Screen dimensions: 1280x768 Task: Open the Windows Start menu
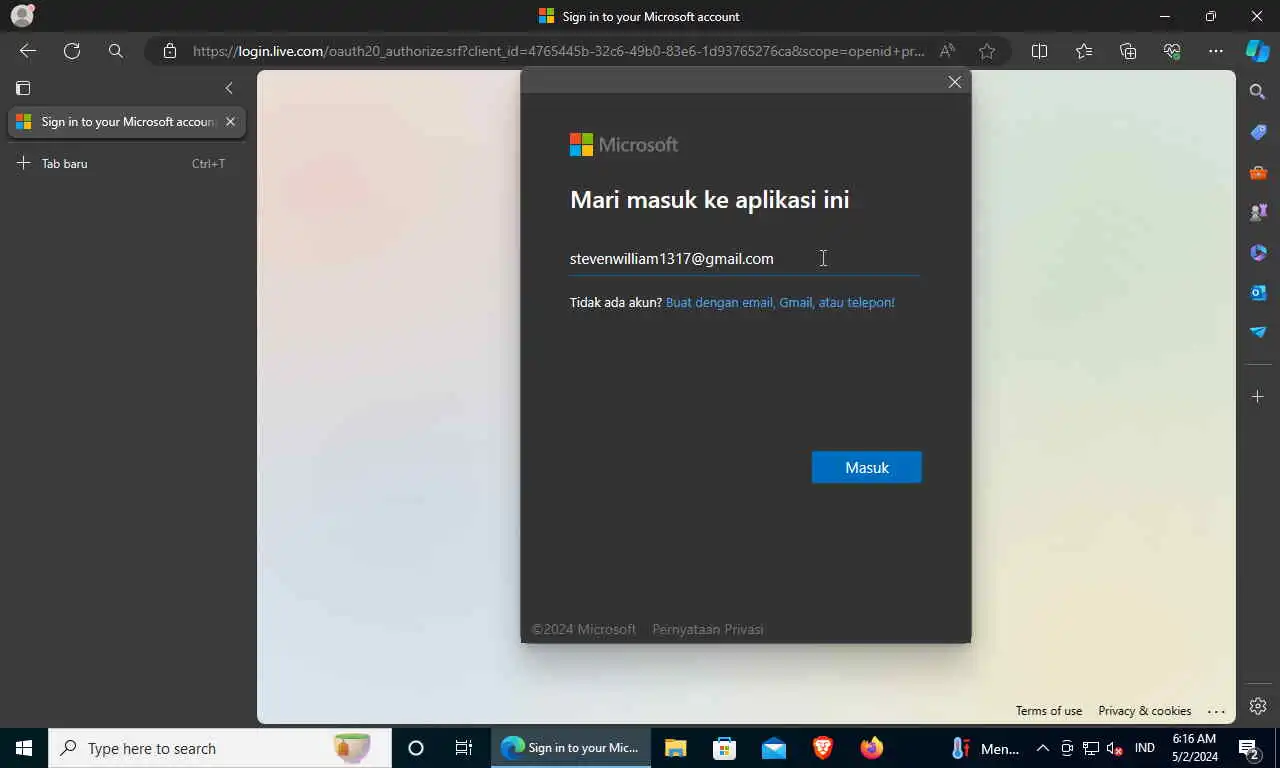[24, 748]
